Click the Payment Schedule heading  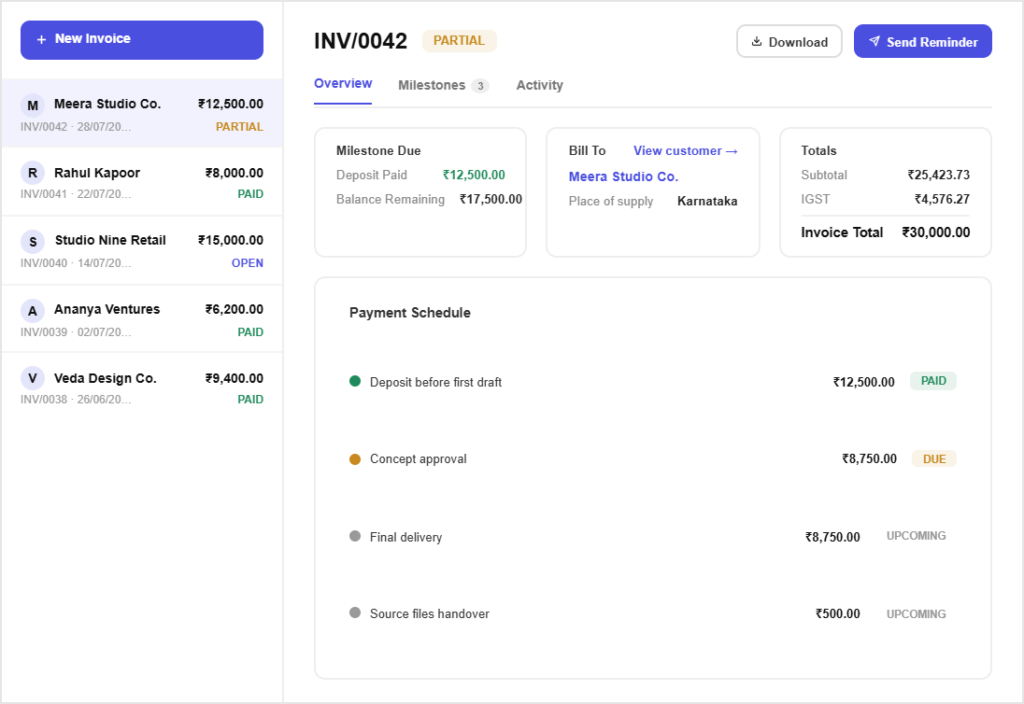click(x=409, y=312)
